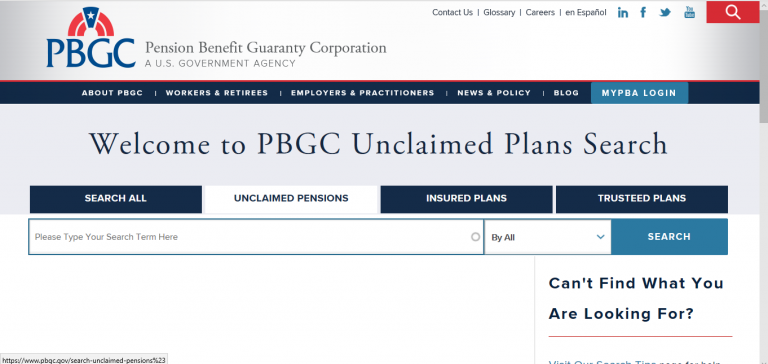The height and width of the screenshot is (364, 768).
Task: Click the blue Search button
Action: click(x=669, y=237)
